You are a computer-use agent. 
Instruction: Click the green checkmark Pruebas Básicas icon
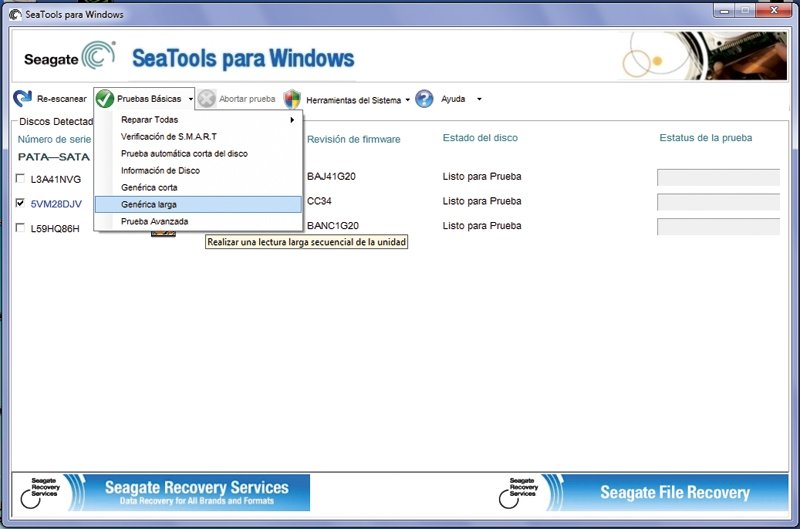click(x=105, y=98)
